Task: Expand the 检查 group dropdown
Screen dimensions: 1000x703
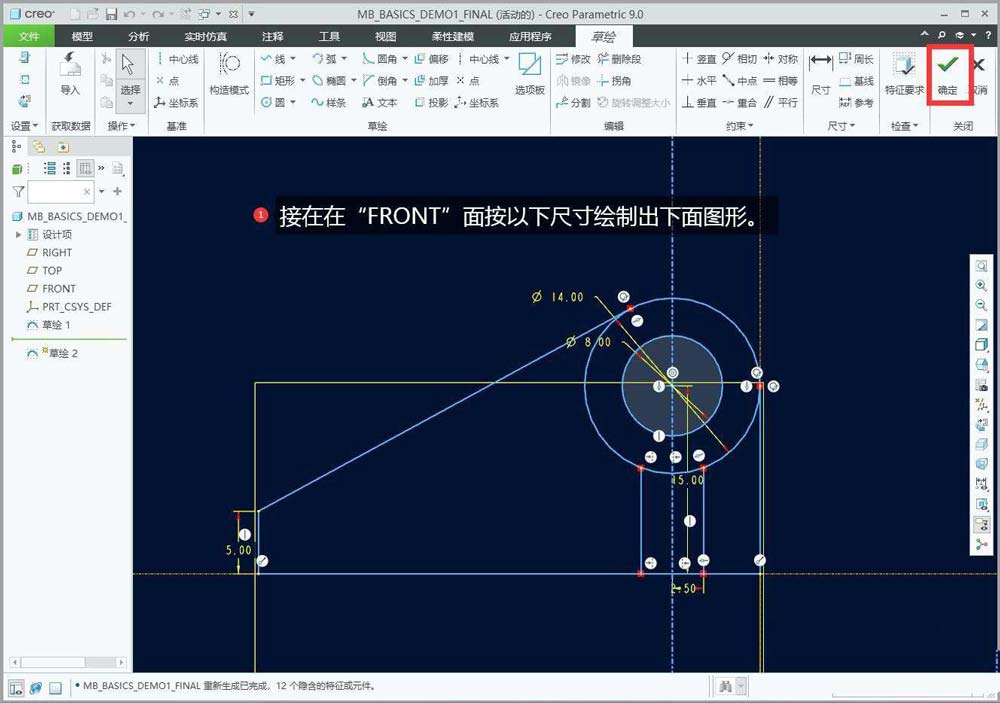Action: pos(904,126)
